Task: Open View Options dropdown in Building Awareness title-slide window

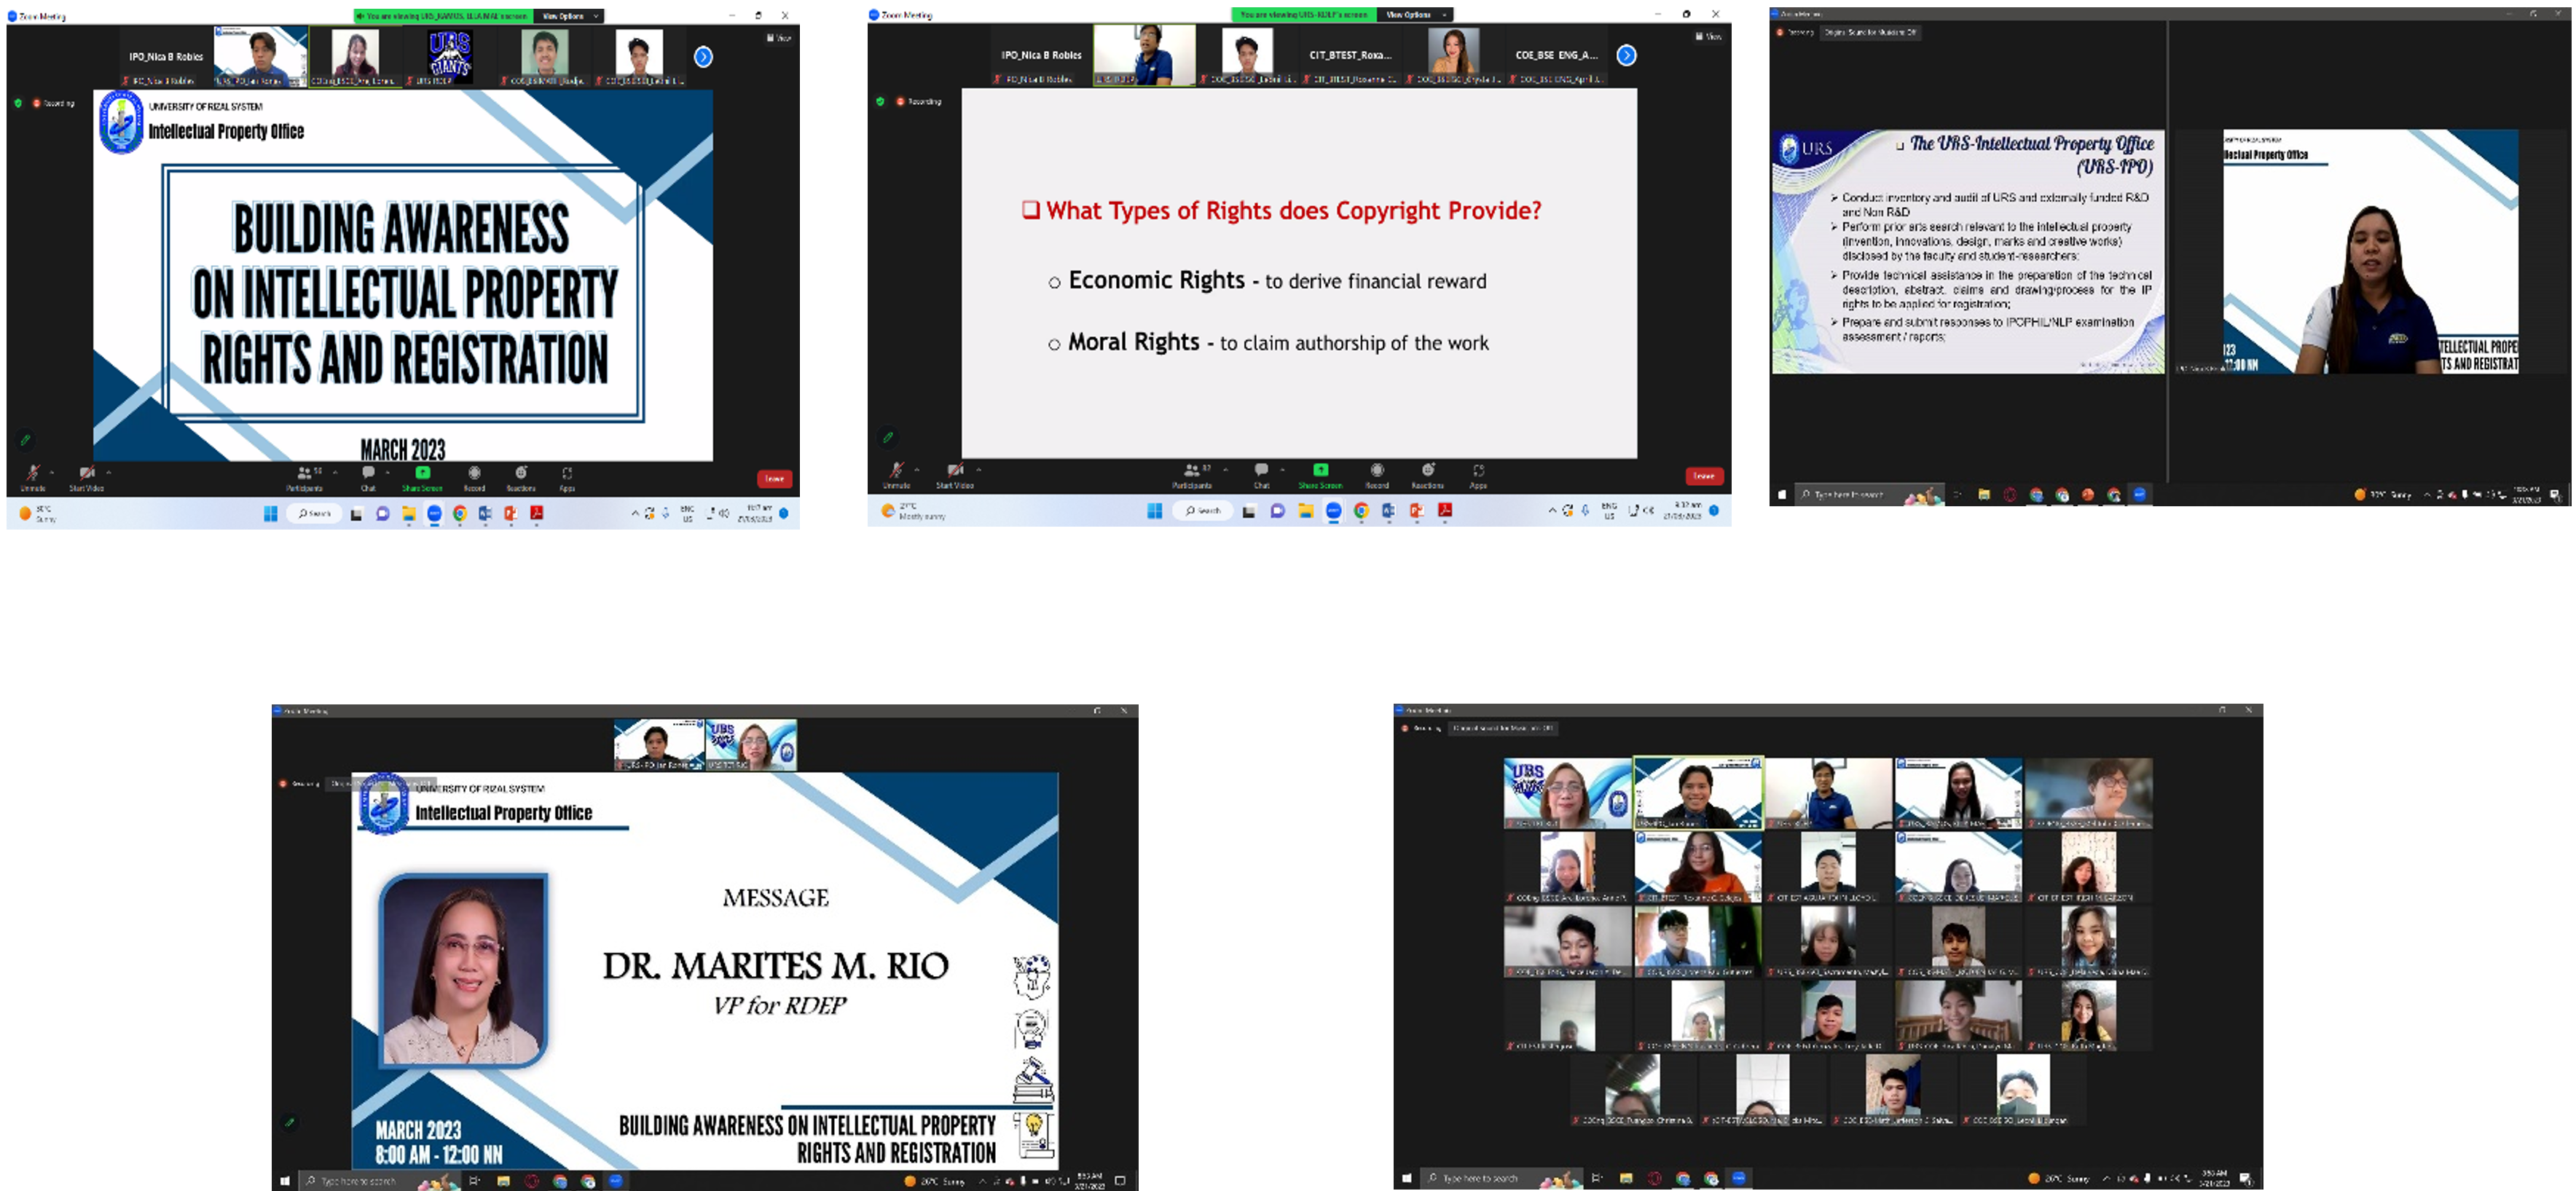Action: [x=569, y=16]
